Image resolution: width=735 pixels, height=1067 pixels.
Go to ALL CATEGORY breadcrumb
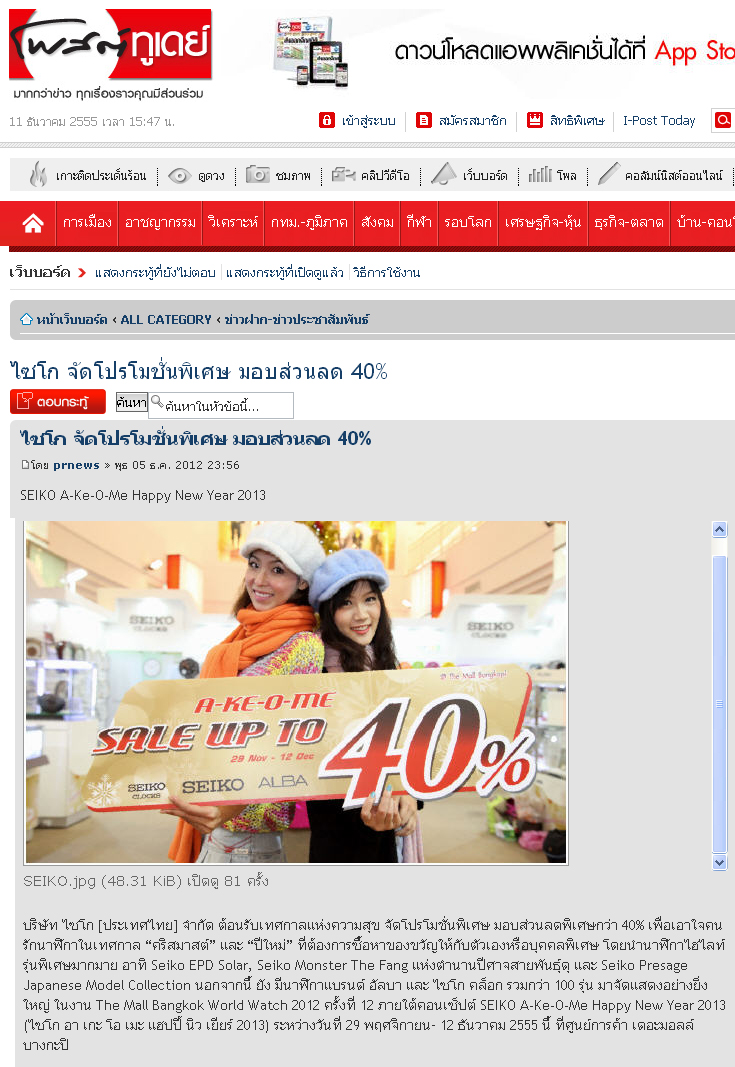pyautogui.click(x=166, y=319)
